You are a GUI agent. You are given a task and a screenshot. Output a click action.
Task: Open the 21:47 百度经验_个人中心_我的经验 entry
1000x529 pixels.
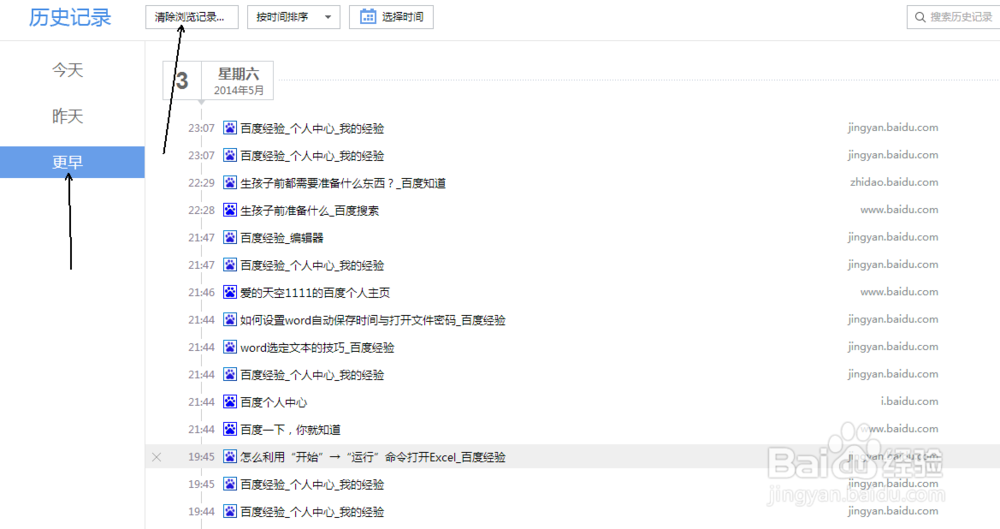(312, 265)
